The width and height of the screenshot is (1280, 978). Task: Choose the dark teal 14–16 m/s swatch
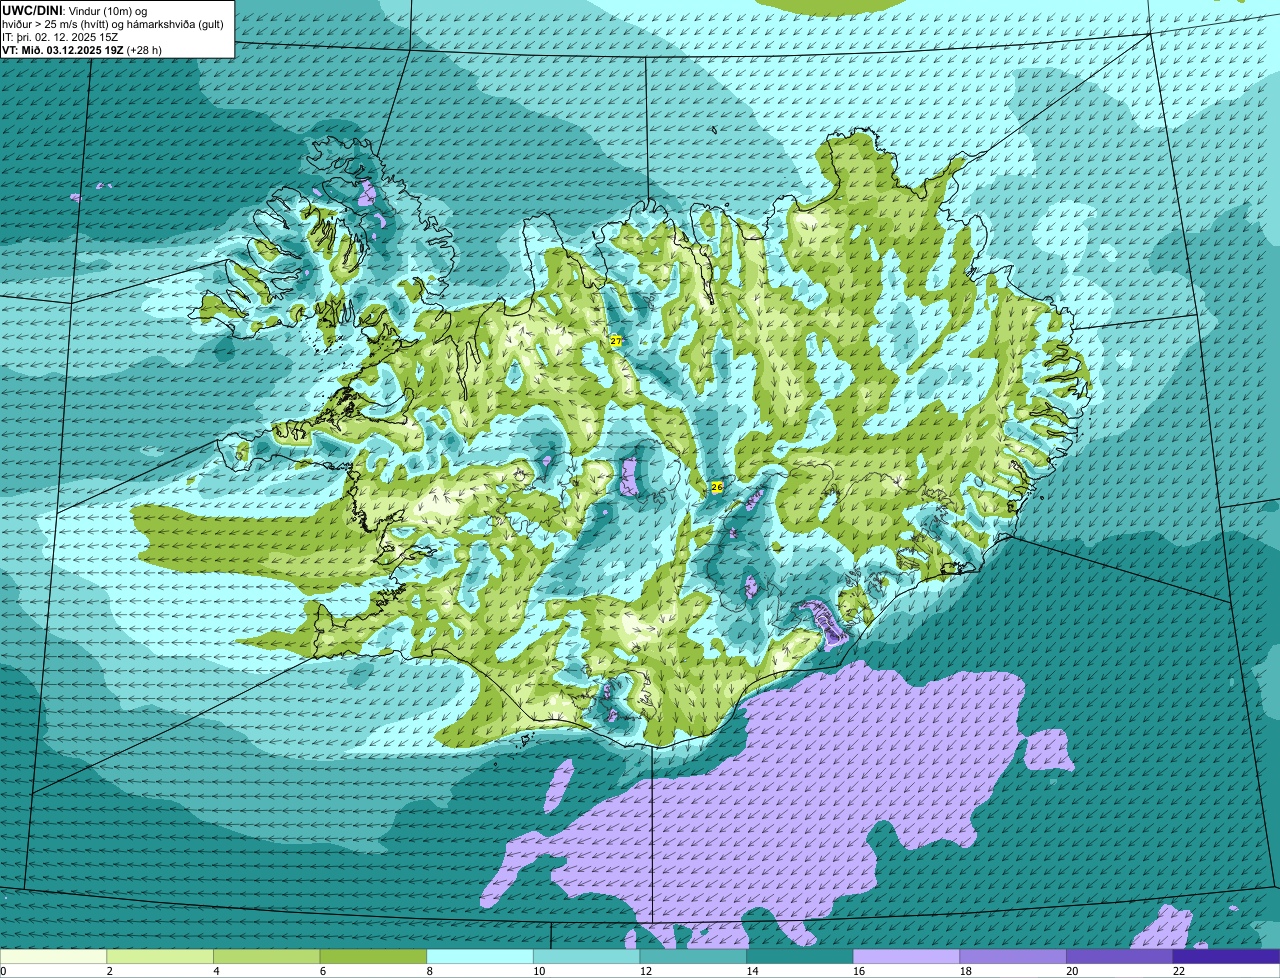800,956
